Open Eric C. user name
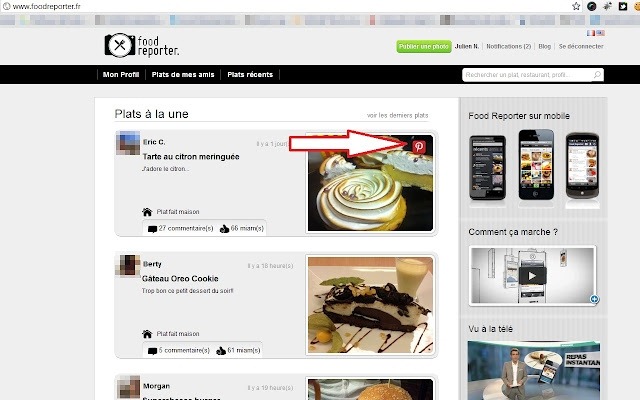The width and height of the screenshot is (640, 400). pos(154,142)
